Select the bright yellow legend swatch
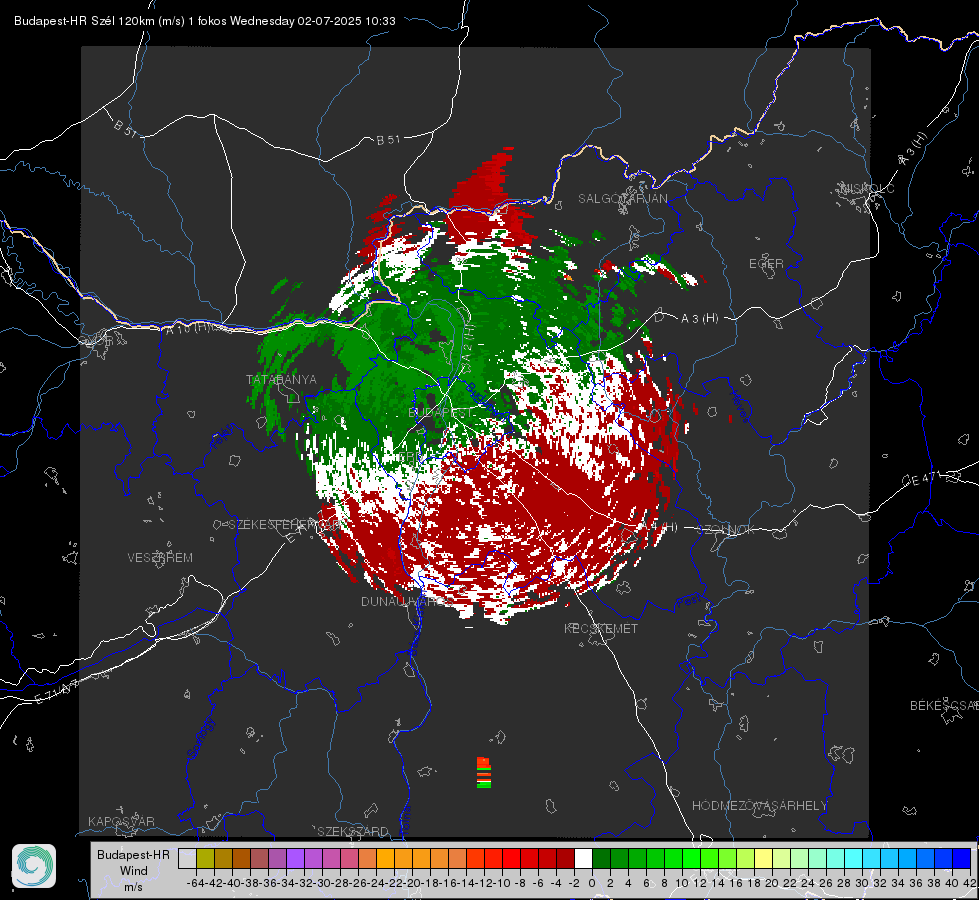This screenshot has height=900, width=979. tap(763, 858)
